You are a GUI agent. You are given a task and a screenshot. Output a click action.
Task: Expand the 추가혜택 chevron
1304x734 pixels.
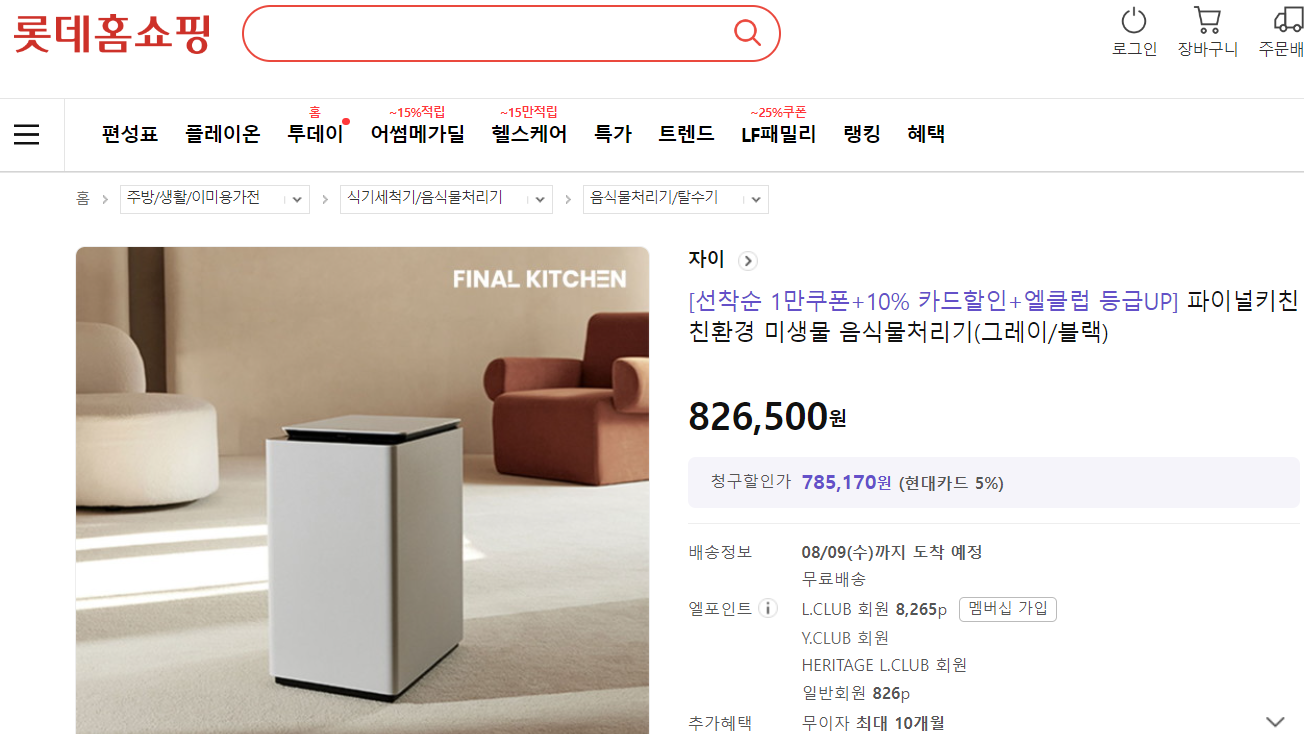coord(1275,721)
